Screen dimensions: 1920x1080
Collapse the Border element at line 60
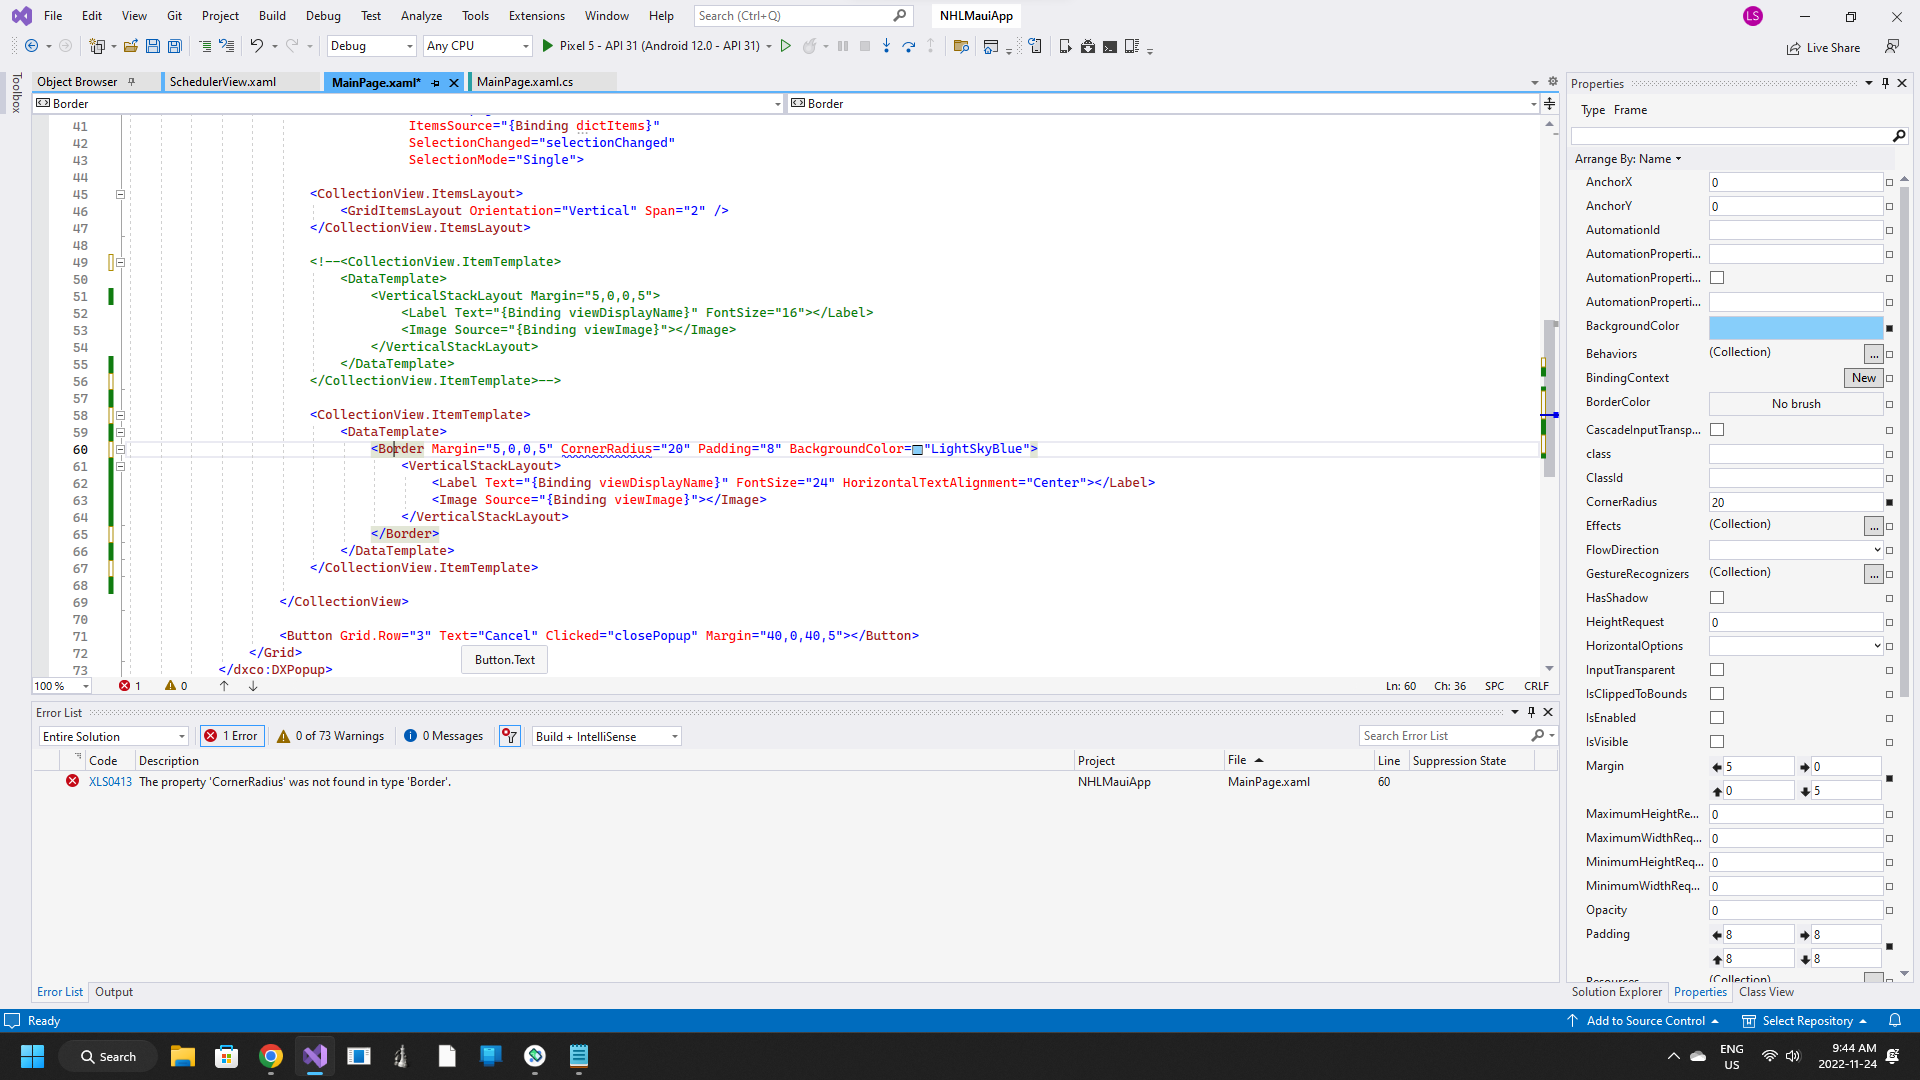click(120, 450)
